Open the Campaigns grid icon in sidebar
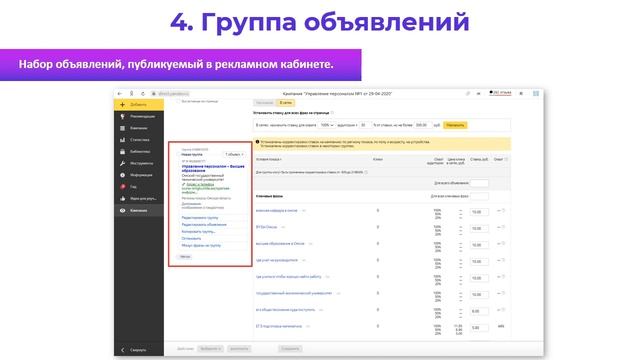This screenshot has height=360, width=640. (122, 128)
